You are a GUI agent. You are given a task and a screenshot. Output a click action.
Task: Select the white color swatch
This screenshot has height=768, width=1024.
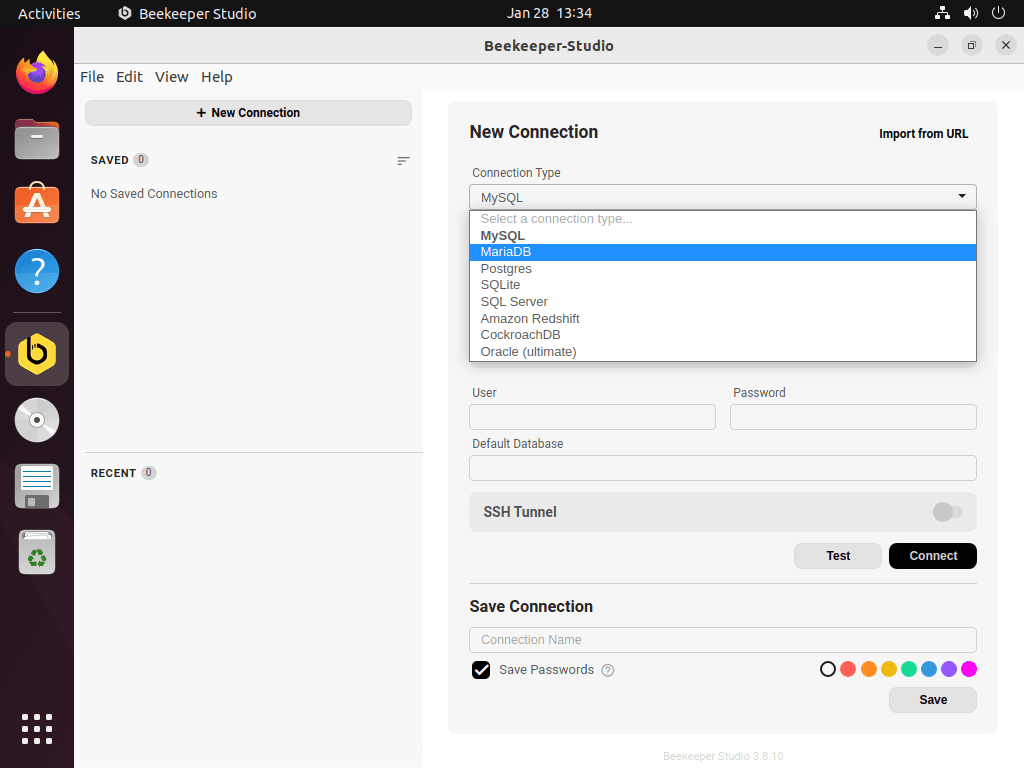pos(827,669)
